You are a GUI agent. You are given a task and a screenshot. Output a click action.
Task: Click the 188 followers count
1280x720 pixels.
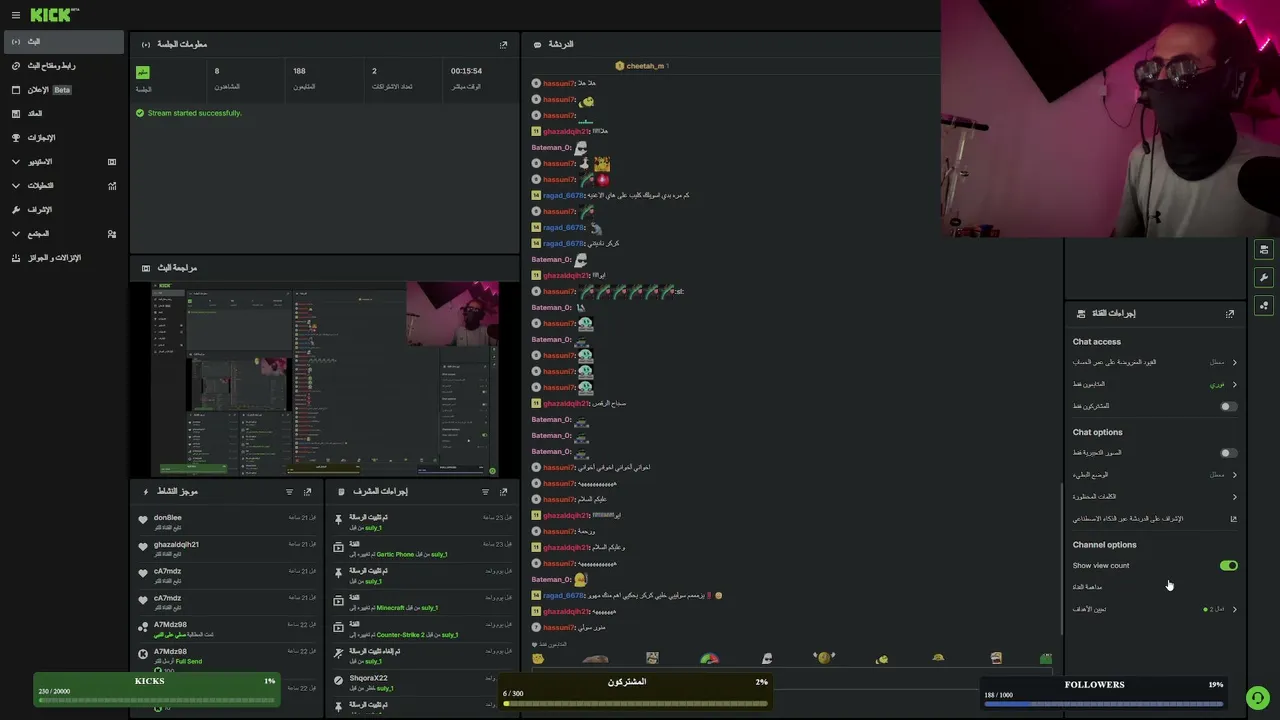[x=299, y=71]
